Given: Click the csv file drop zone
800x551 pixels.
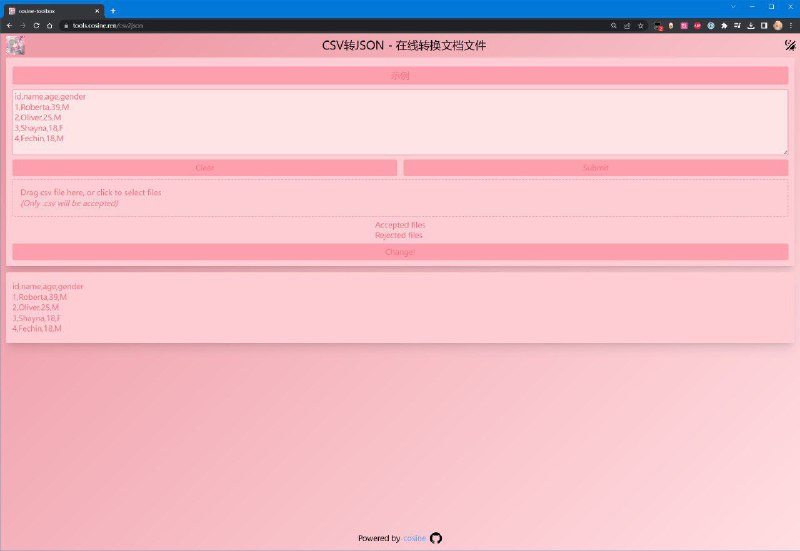Looking at the screenshot, I should (400, 197).
